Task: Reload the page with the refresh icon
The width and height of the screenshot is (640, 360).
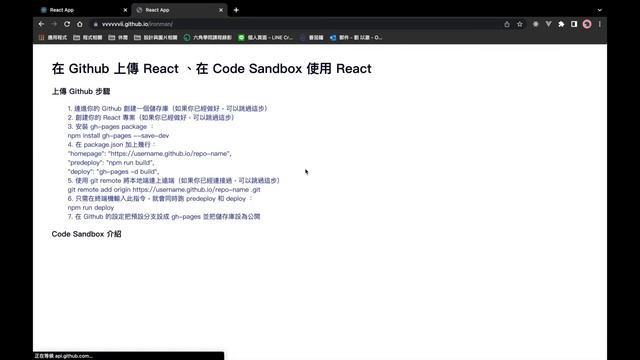Action: [67, 24]
